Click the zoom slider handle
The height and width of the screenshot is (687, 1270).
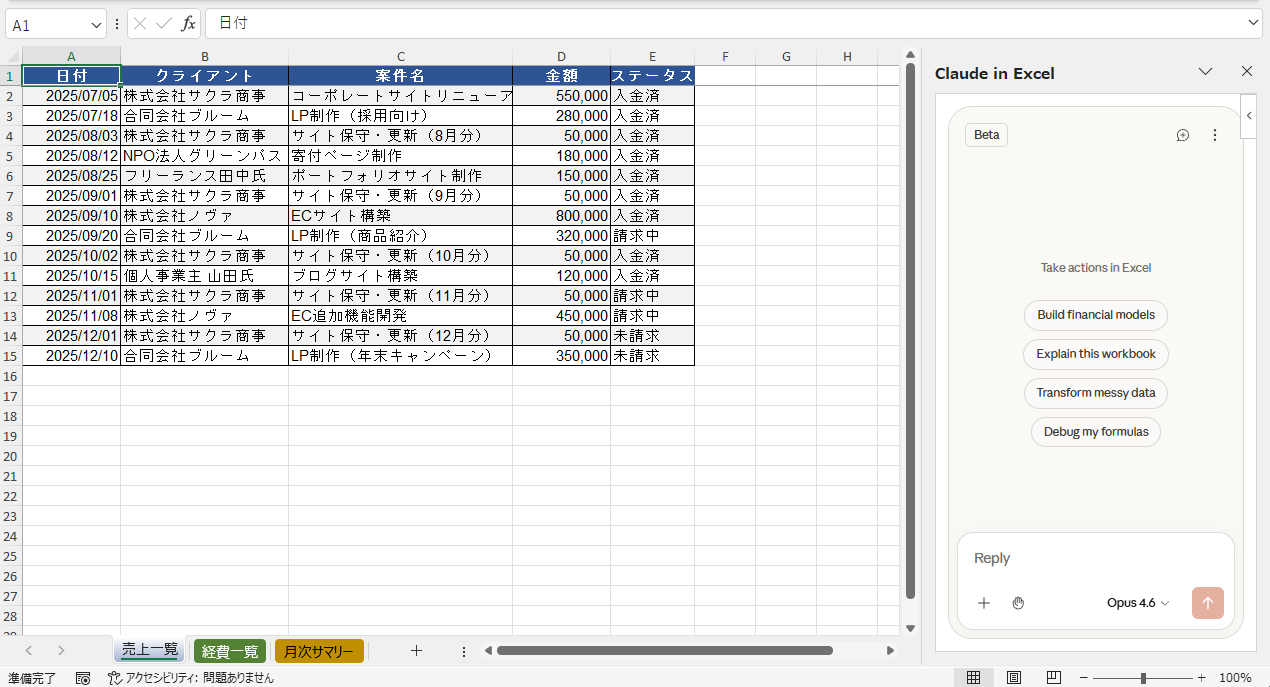point(1143,678)
